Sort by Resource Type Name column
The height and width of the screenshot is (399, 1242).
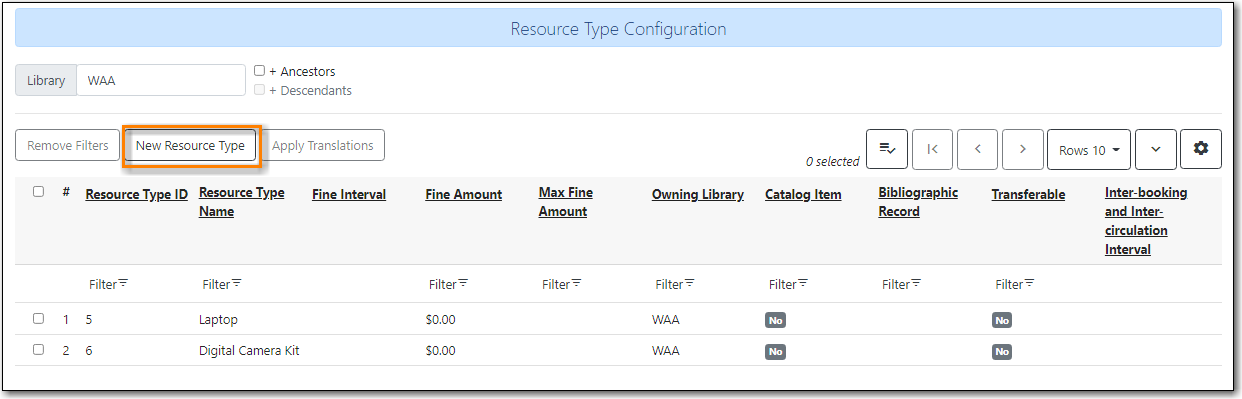click(241, 202)
